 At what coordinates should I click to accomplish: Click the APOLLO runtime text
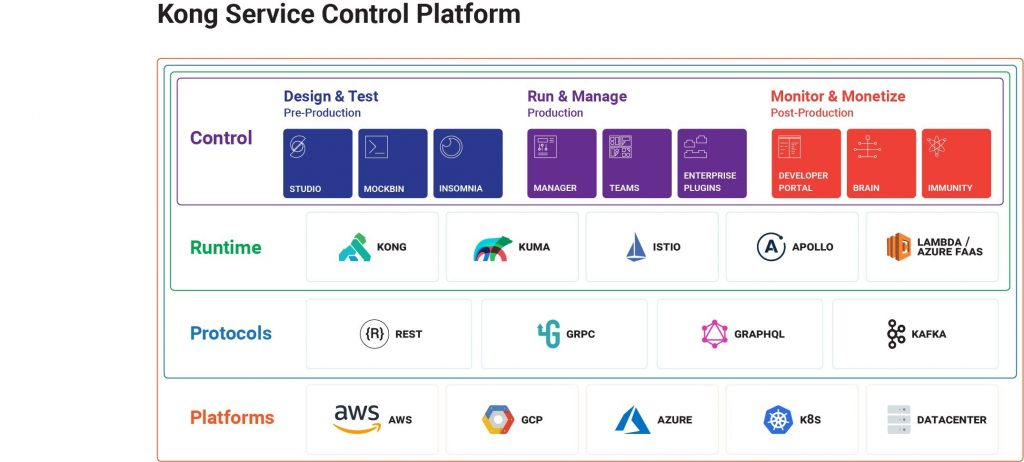pos(812,247)
